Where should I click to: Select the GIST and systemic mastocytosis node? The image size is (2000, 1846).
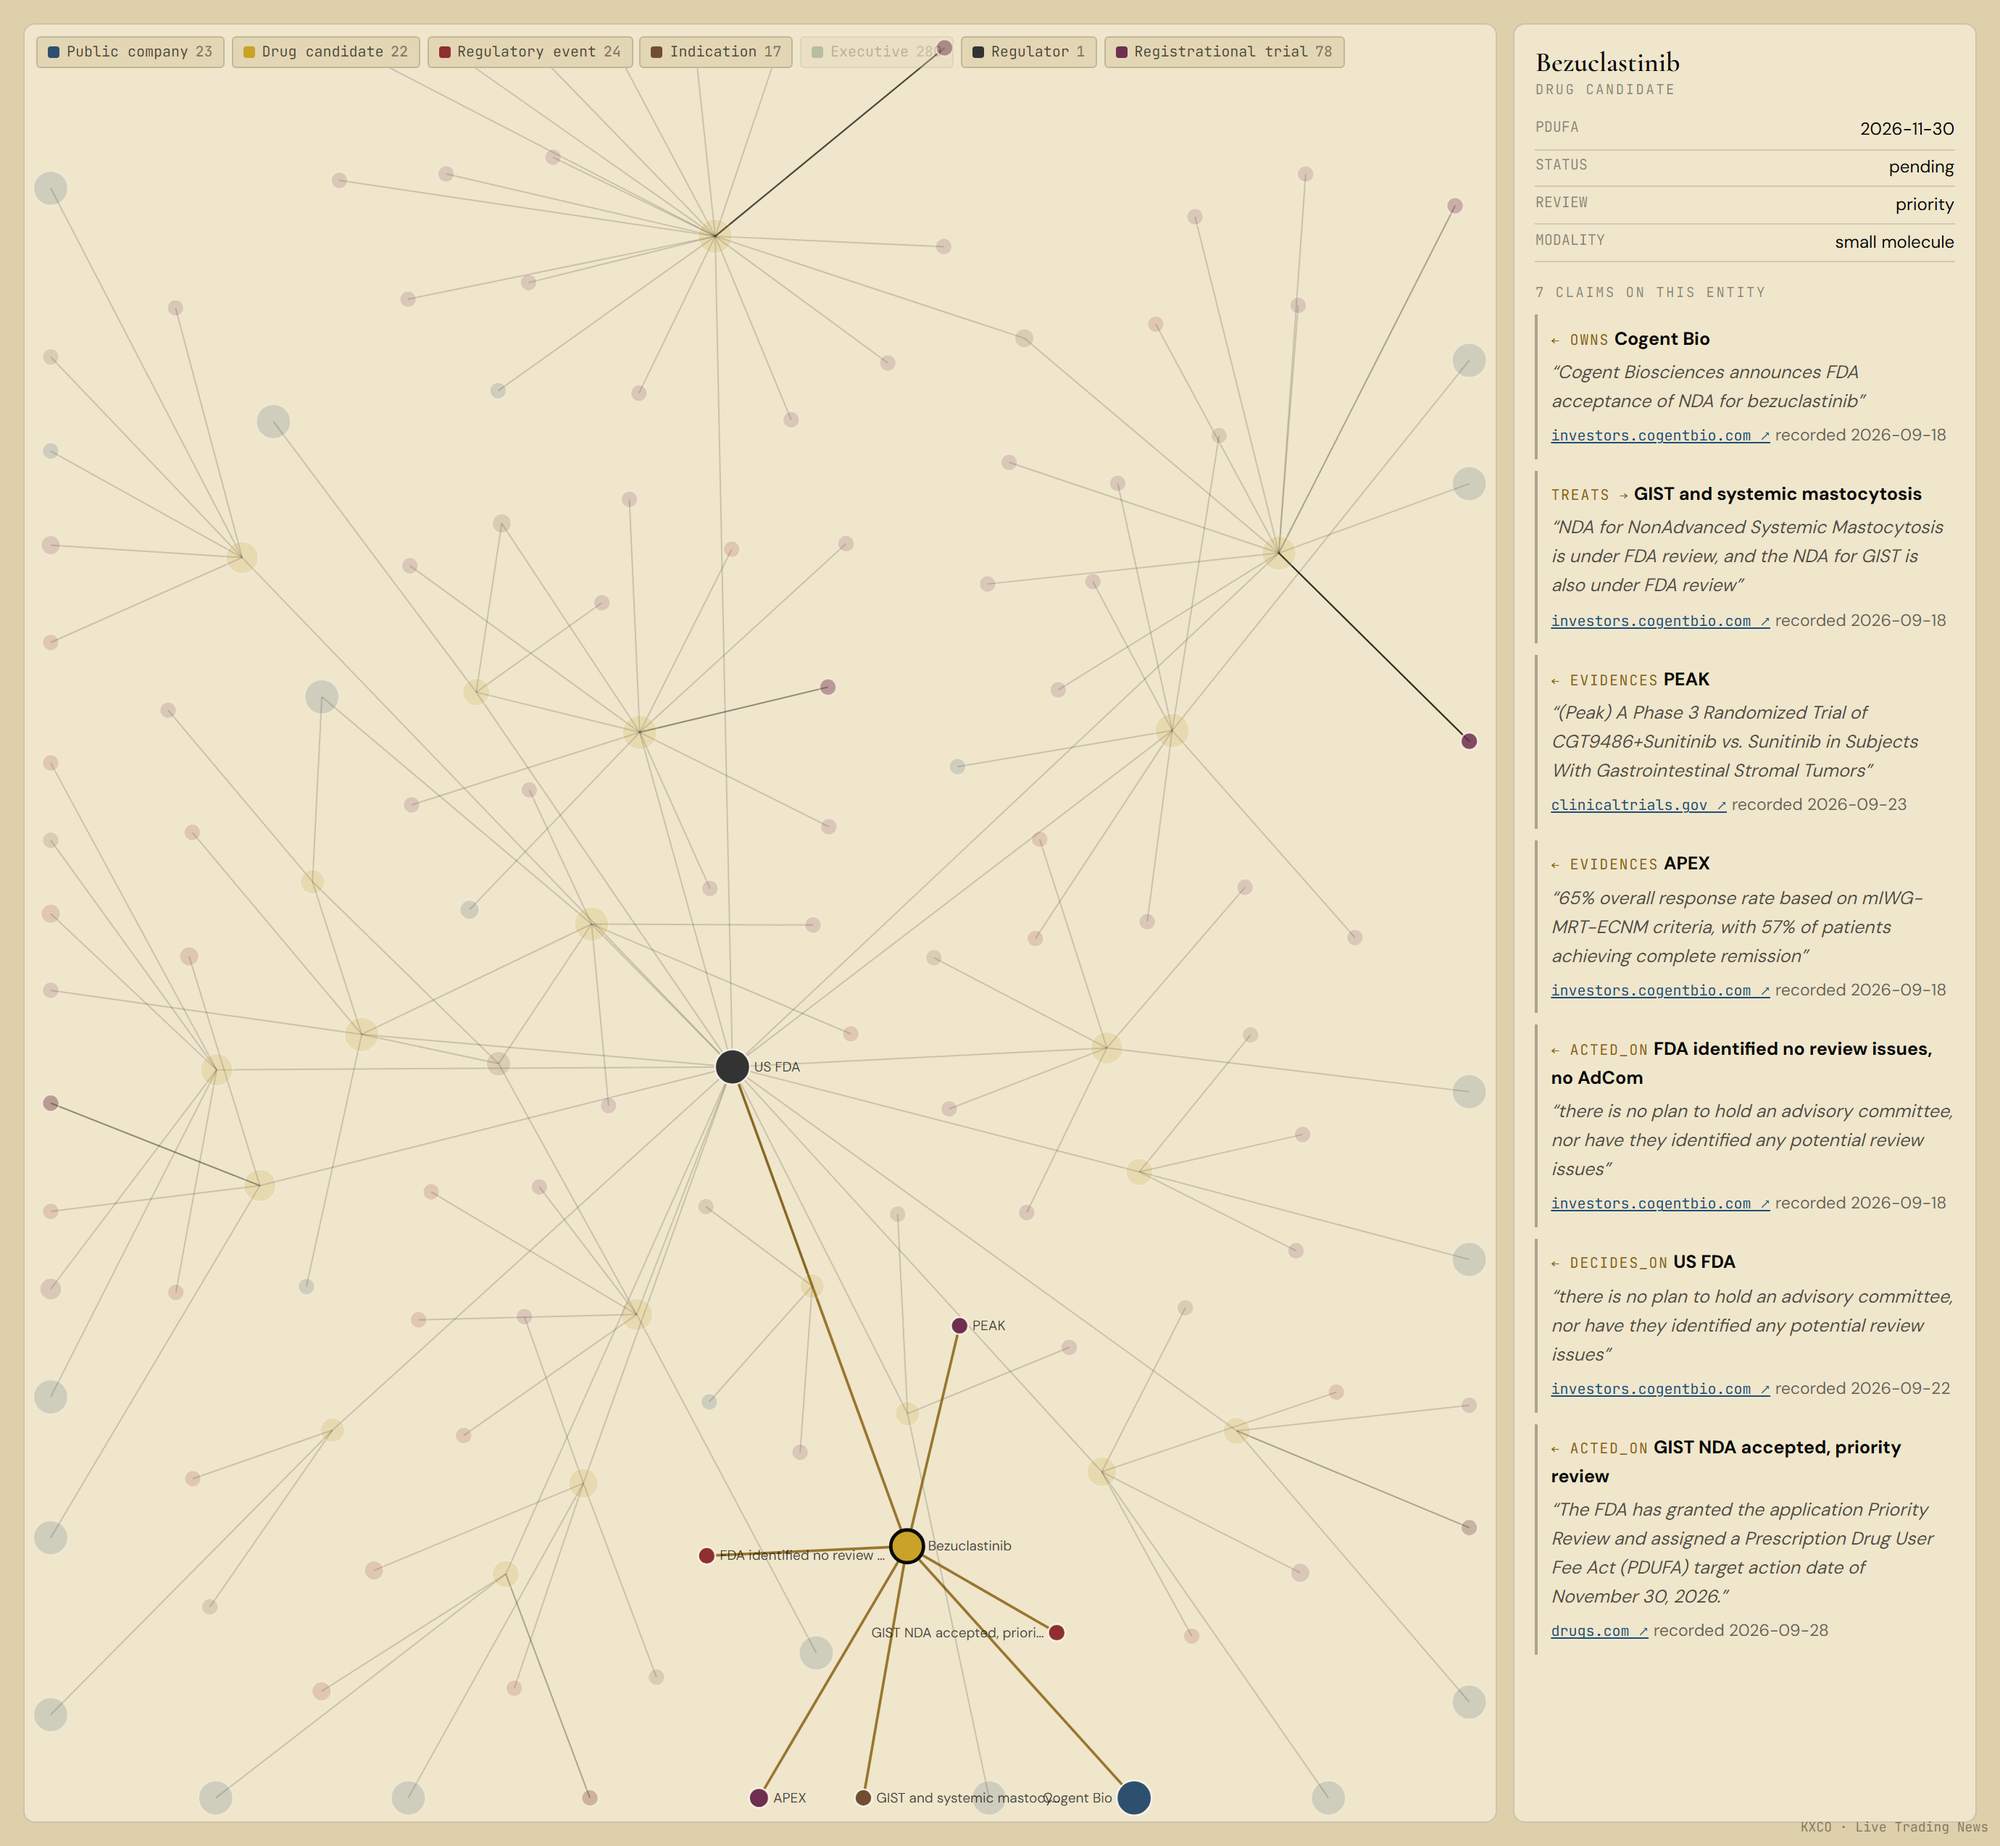pos(863,1798)
